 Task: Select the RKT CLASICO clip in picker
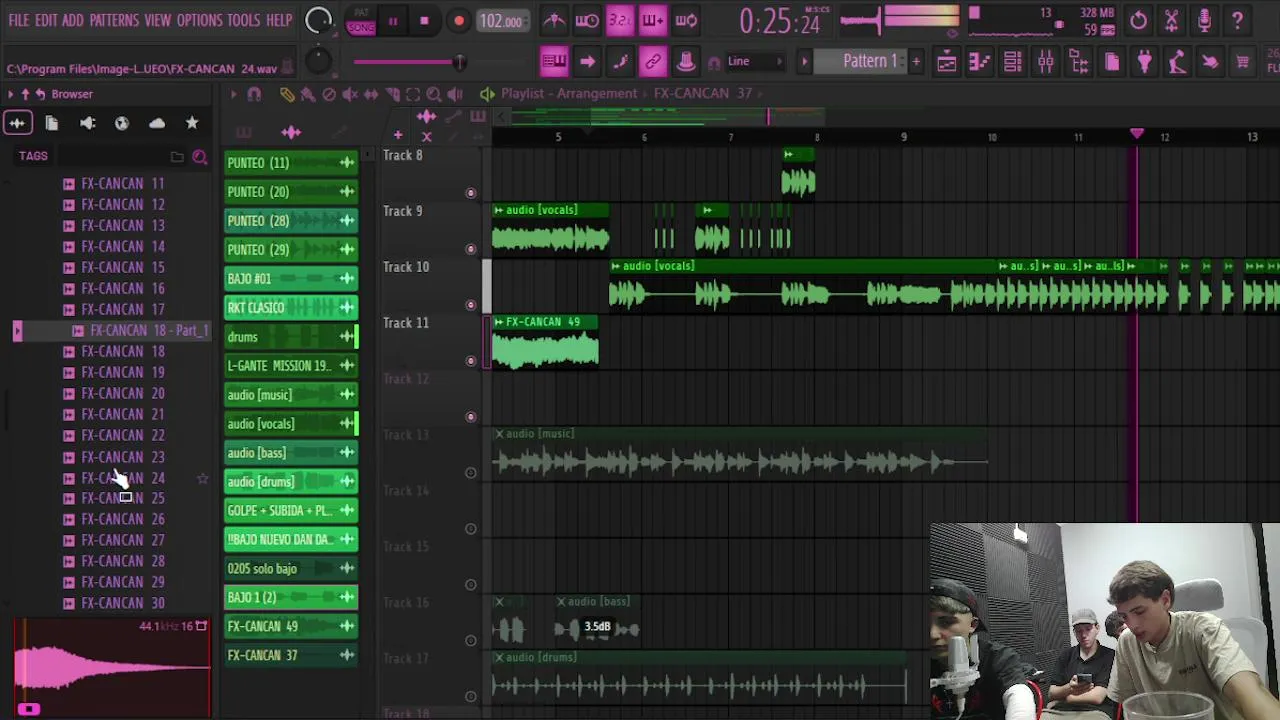(290, 308)
